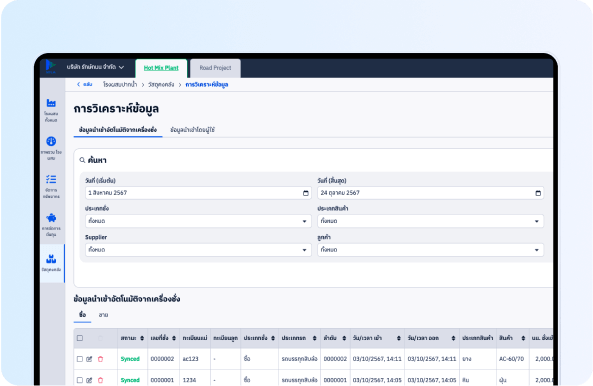This screenshot has height=386, width=593.
Task: Open วัสดุคงคลัง breadcrumb link
Action: click(161, 84)
